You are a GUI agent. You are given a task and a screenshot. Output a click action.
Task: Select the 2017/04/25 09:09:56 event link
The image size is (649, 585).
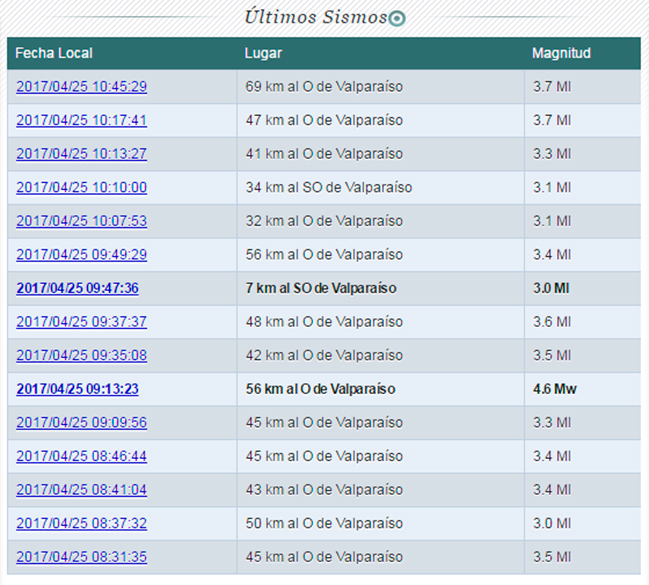click(x=81, y=422)
